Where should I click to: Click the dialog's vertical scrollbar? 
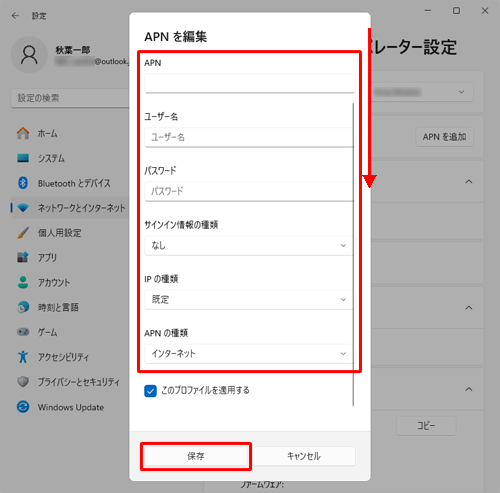[x=353, y=255]
